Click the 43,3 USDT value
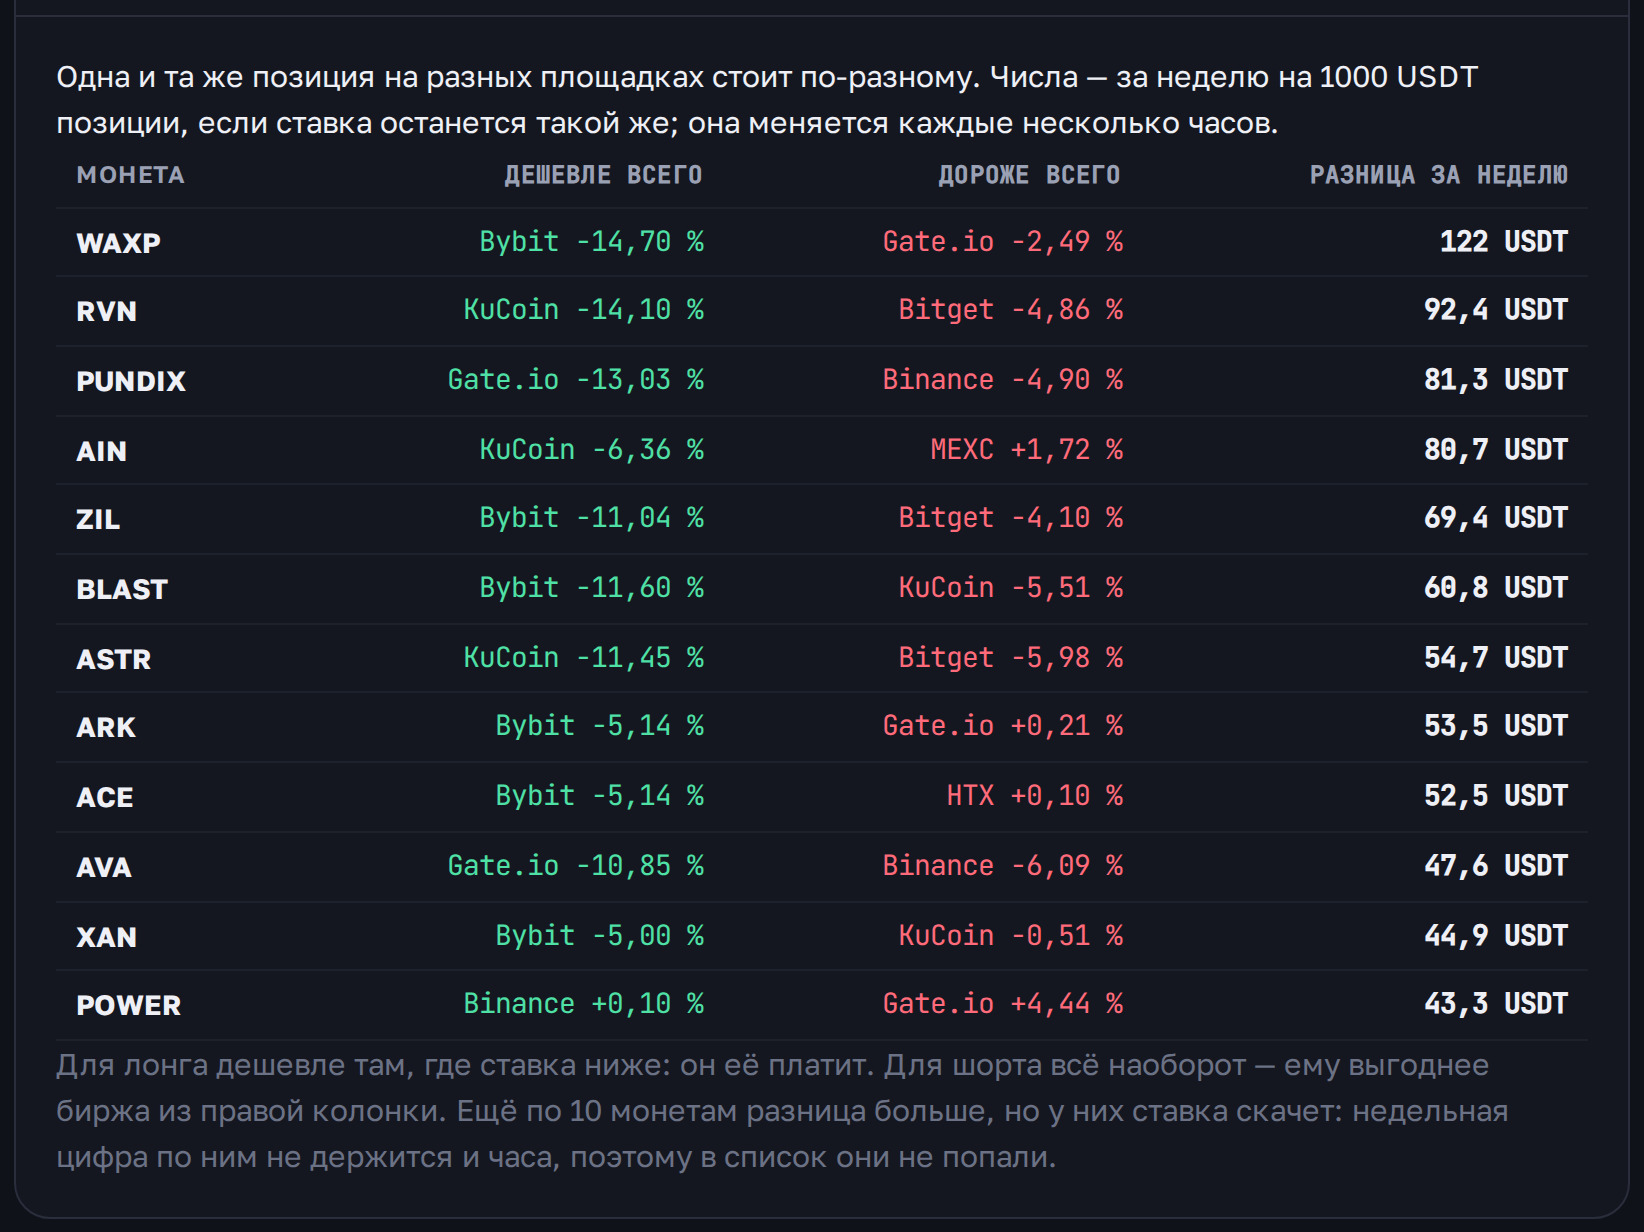The image size is (1644, 1232). pos(1496,1004)
